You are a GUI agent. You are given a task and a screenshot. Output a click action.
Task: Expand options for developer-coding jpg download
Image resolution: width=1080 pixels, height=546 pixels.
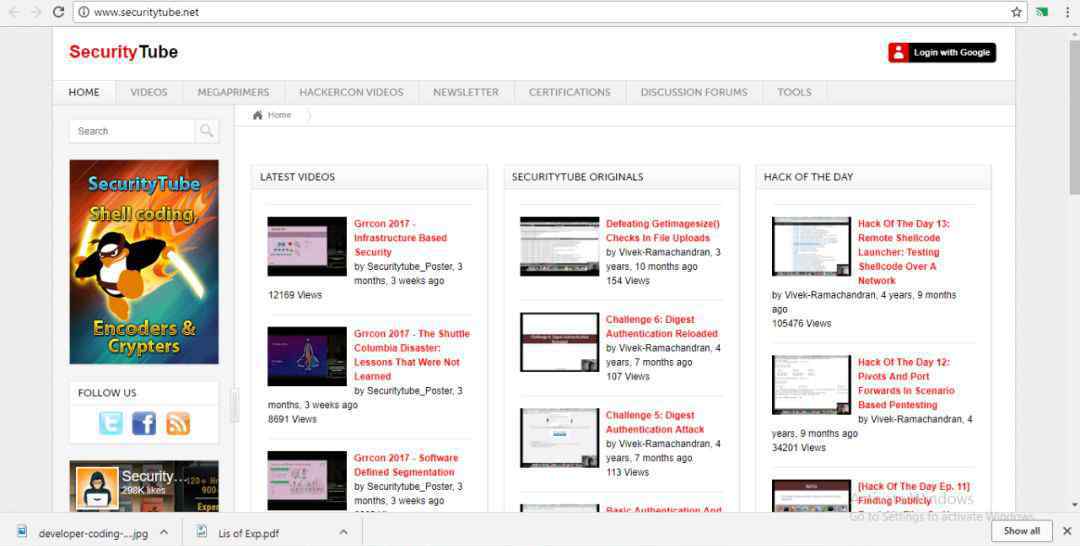pos(164,532)
